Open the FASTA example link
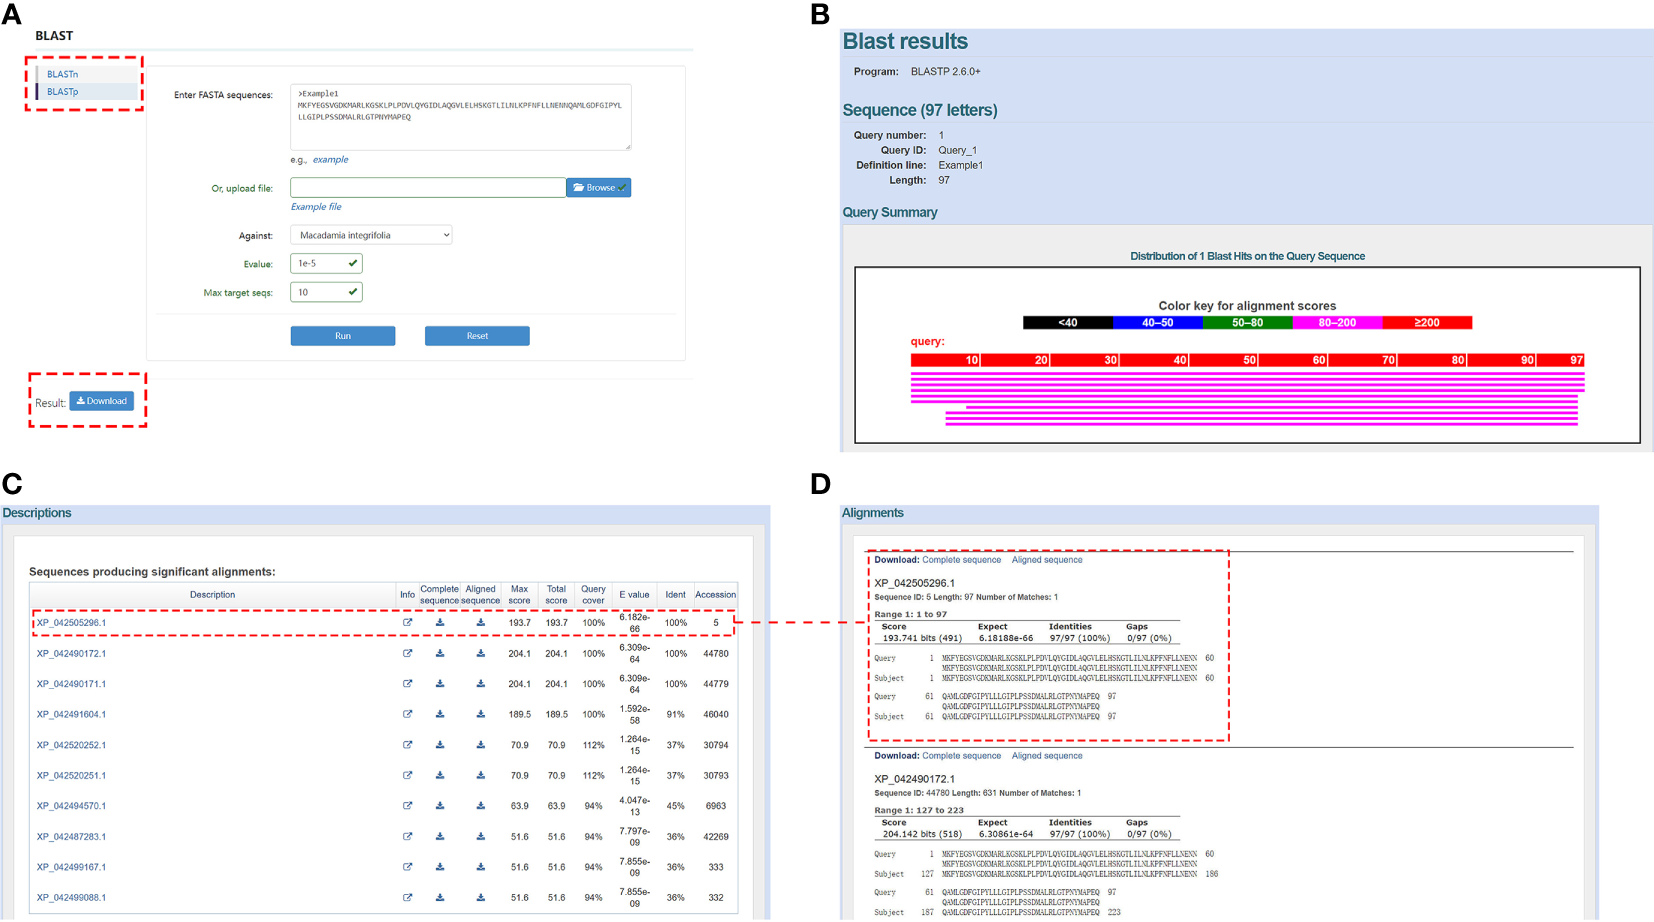The width and height of the screenshot is (1654, 922). pos(333,159)
